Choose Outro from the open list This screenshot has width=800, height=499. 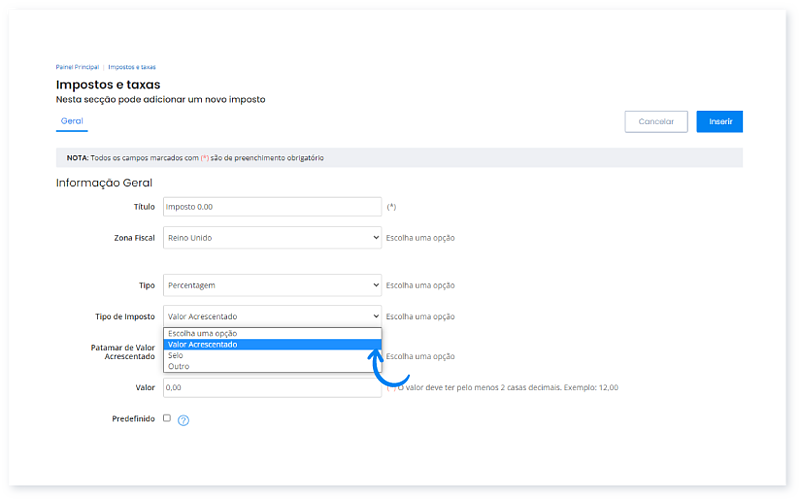(x=179, y=366)
